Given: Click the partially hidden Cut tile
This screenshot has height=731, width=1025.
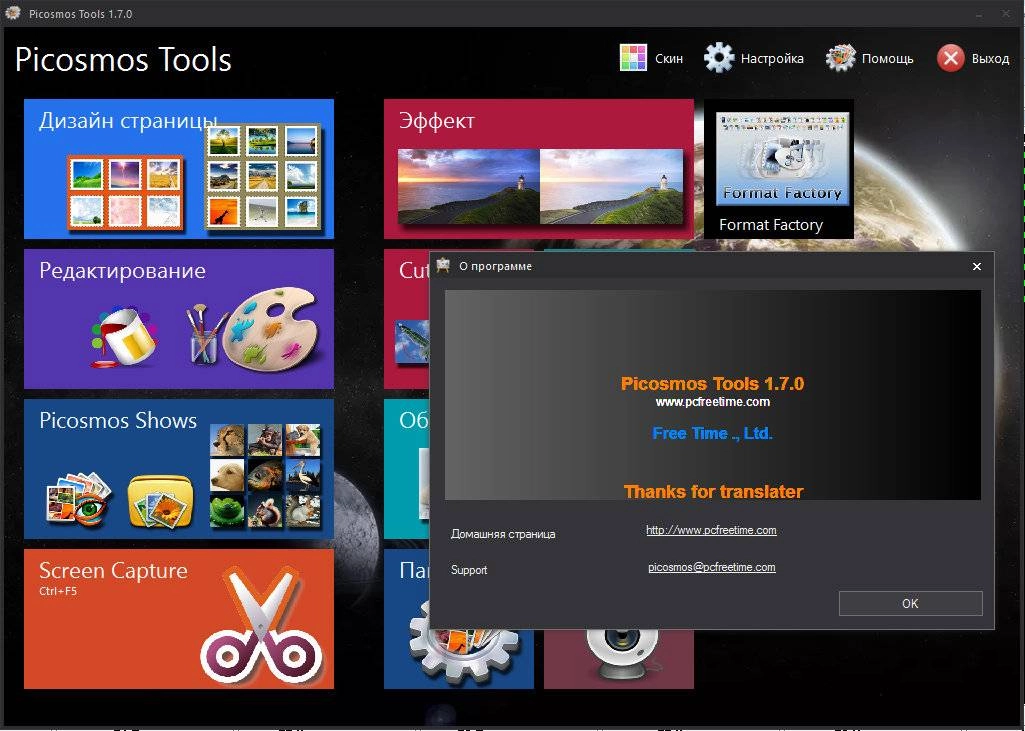Looking at the screenshot, I should 407,318.
